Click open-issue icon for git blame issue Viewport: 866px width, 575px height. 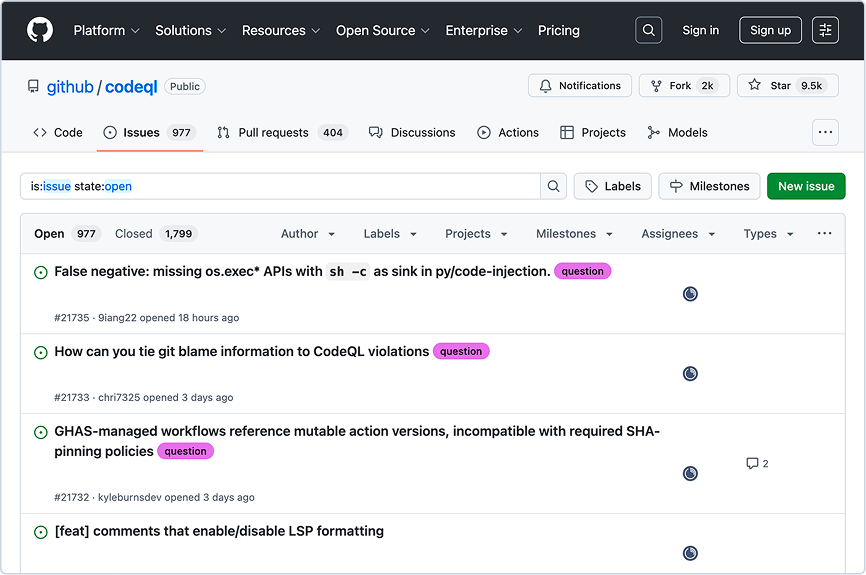[41, 352]
